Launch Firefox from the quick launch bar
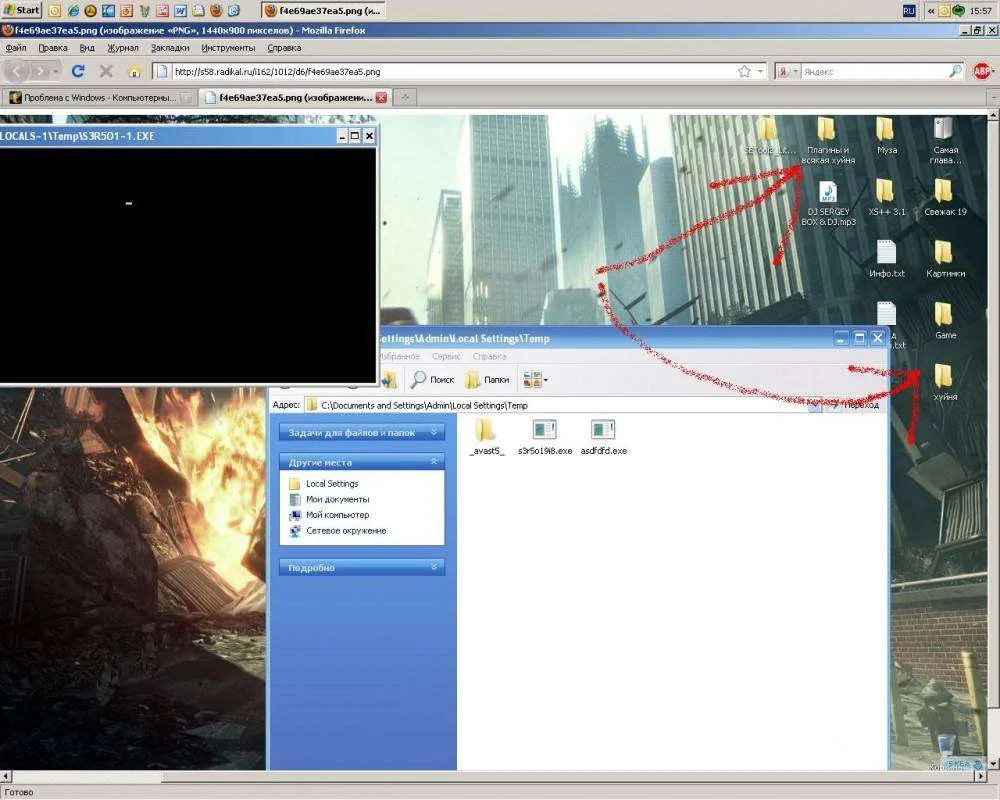 pos(216,10)
